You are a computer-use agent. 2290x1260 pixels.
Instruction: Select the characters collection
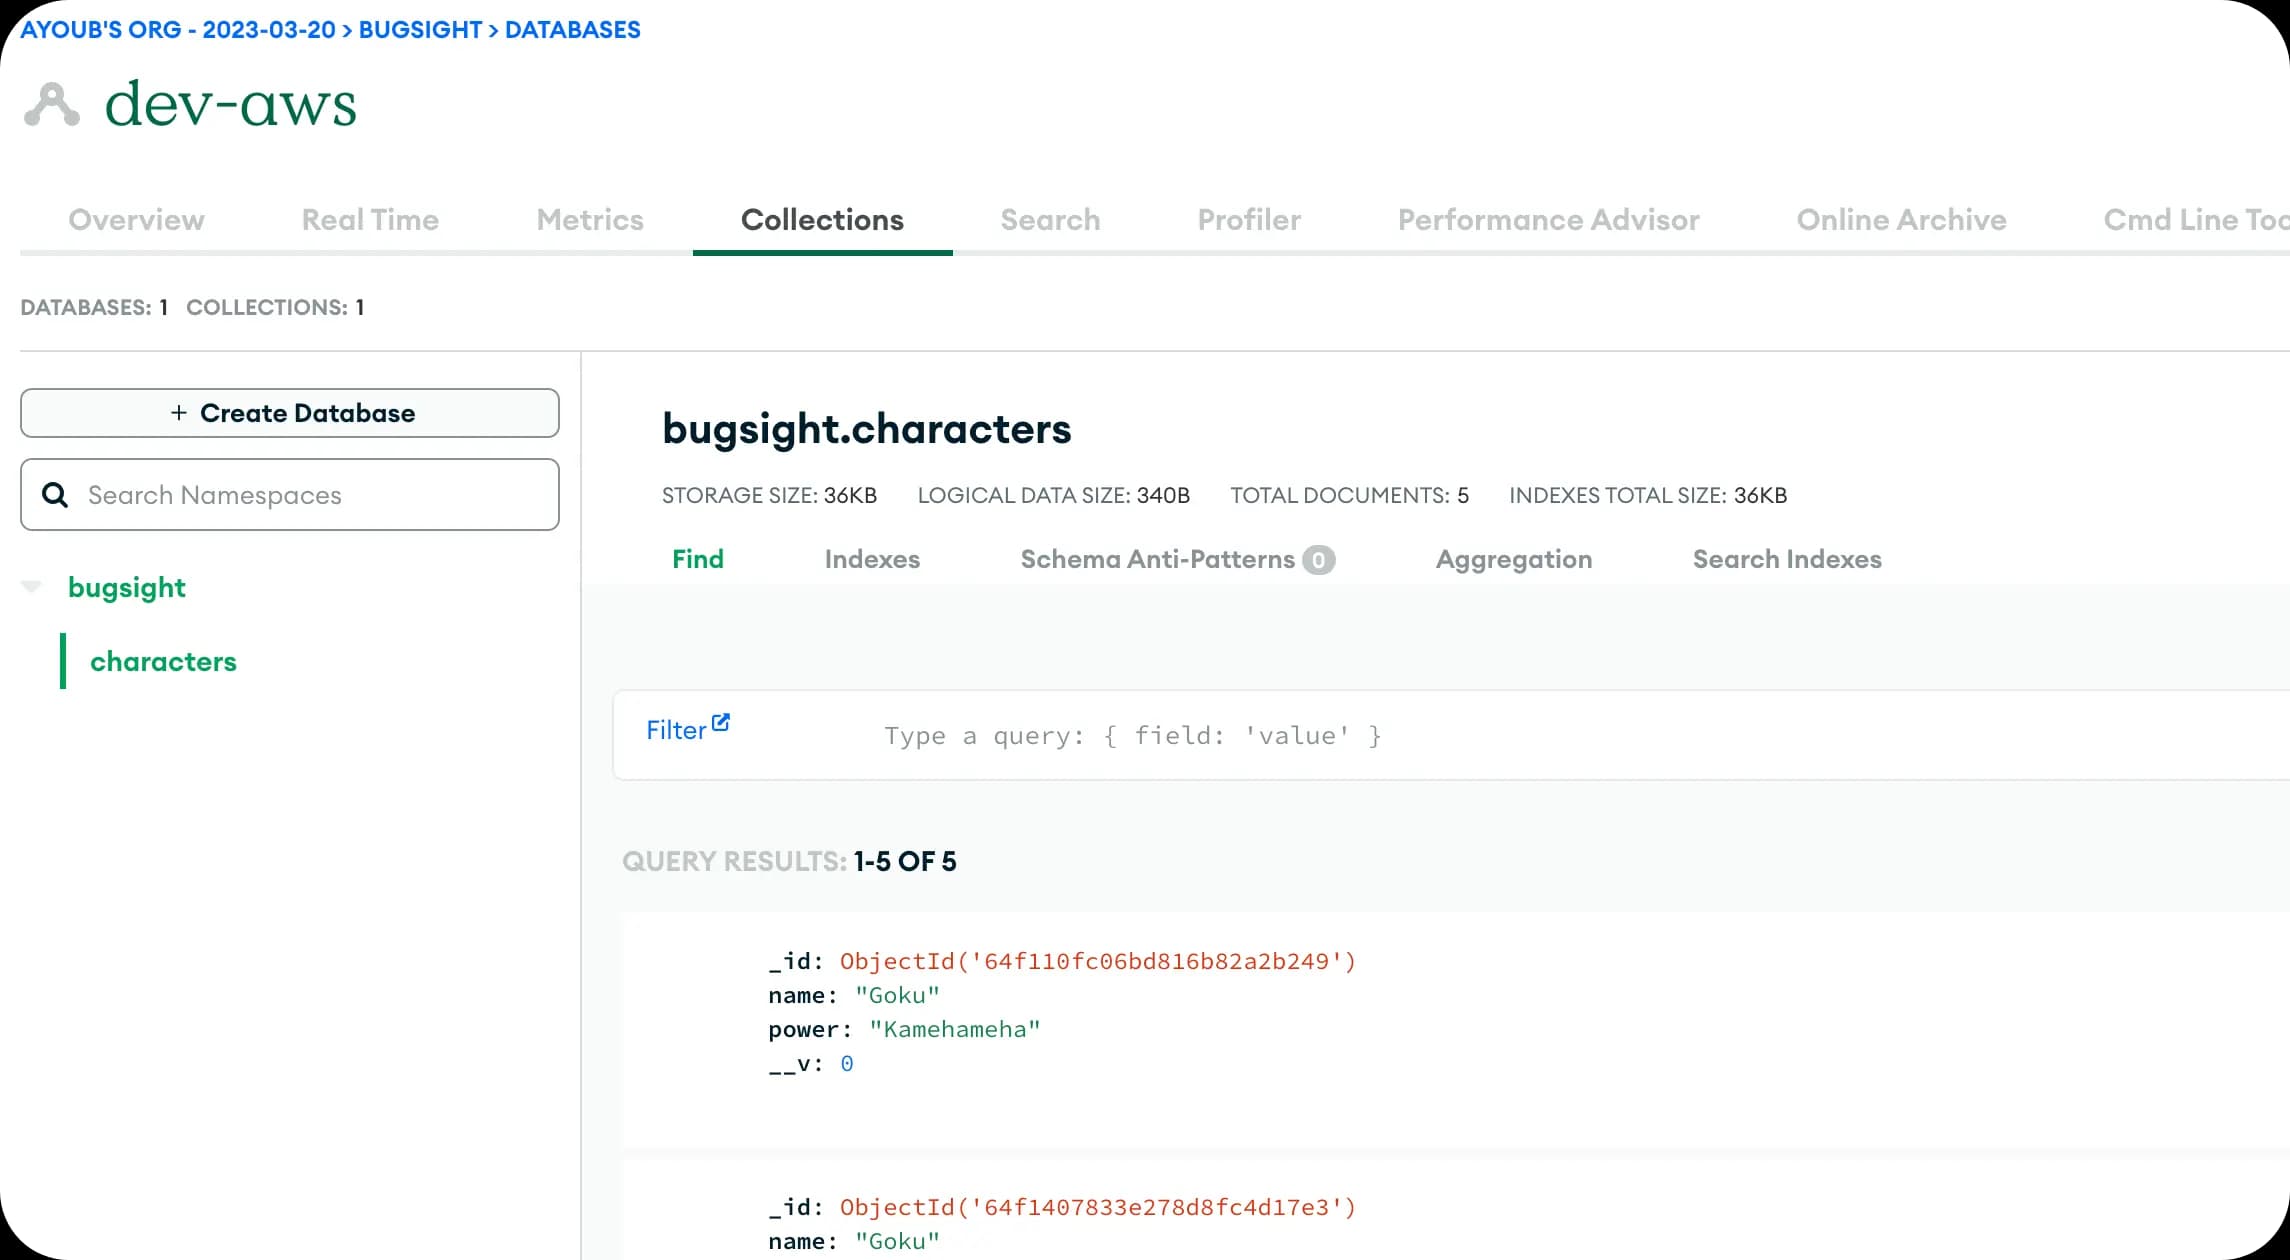pos(163,661)
